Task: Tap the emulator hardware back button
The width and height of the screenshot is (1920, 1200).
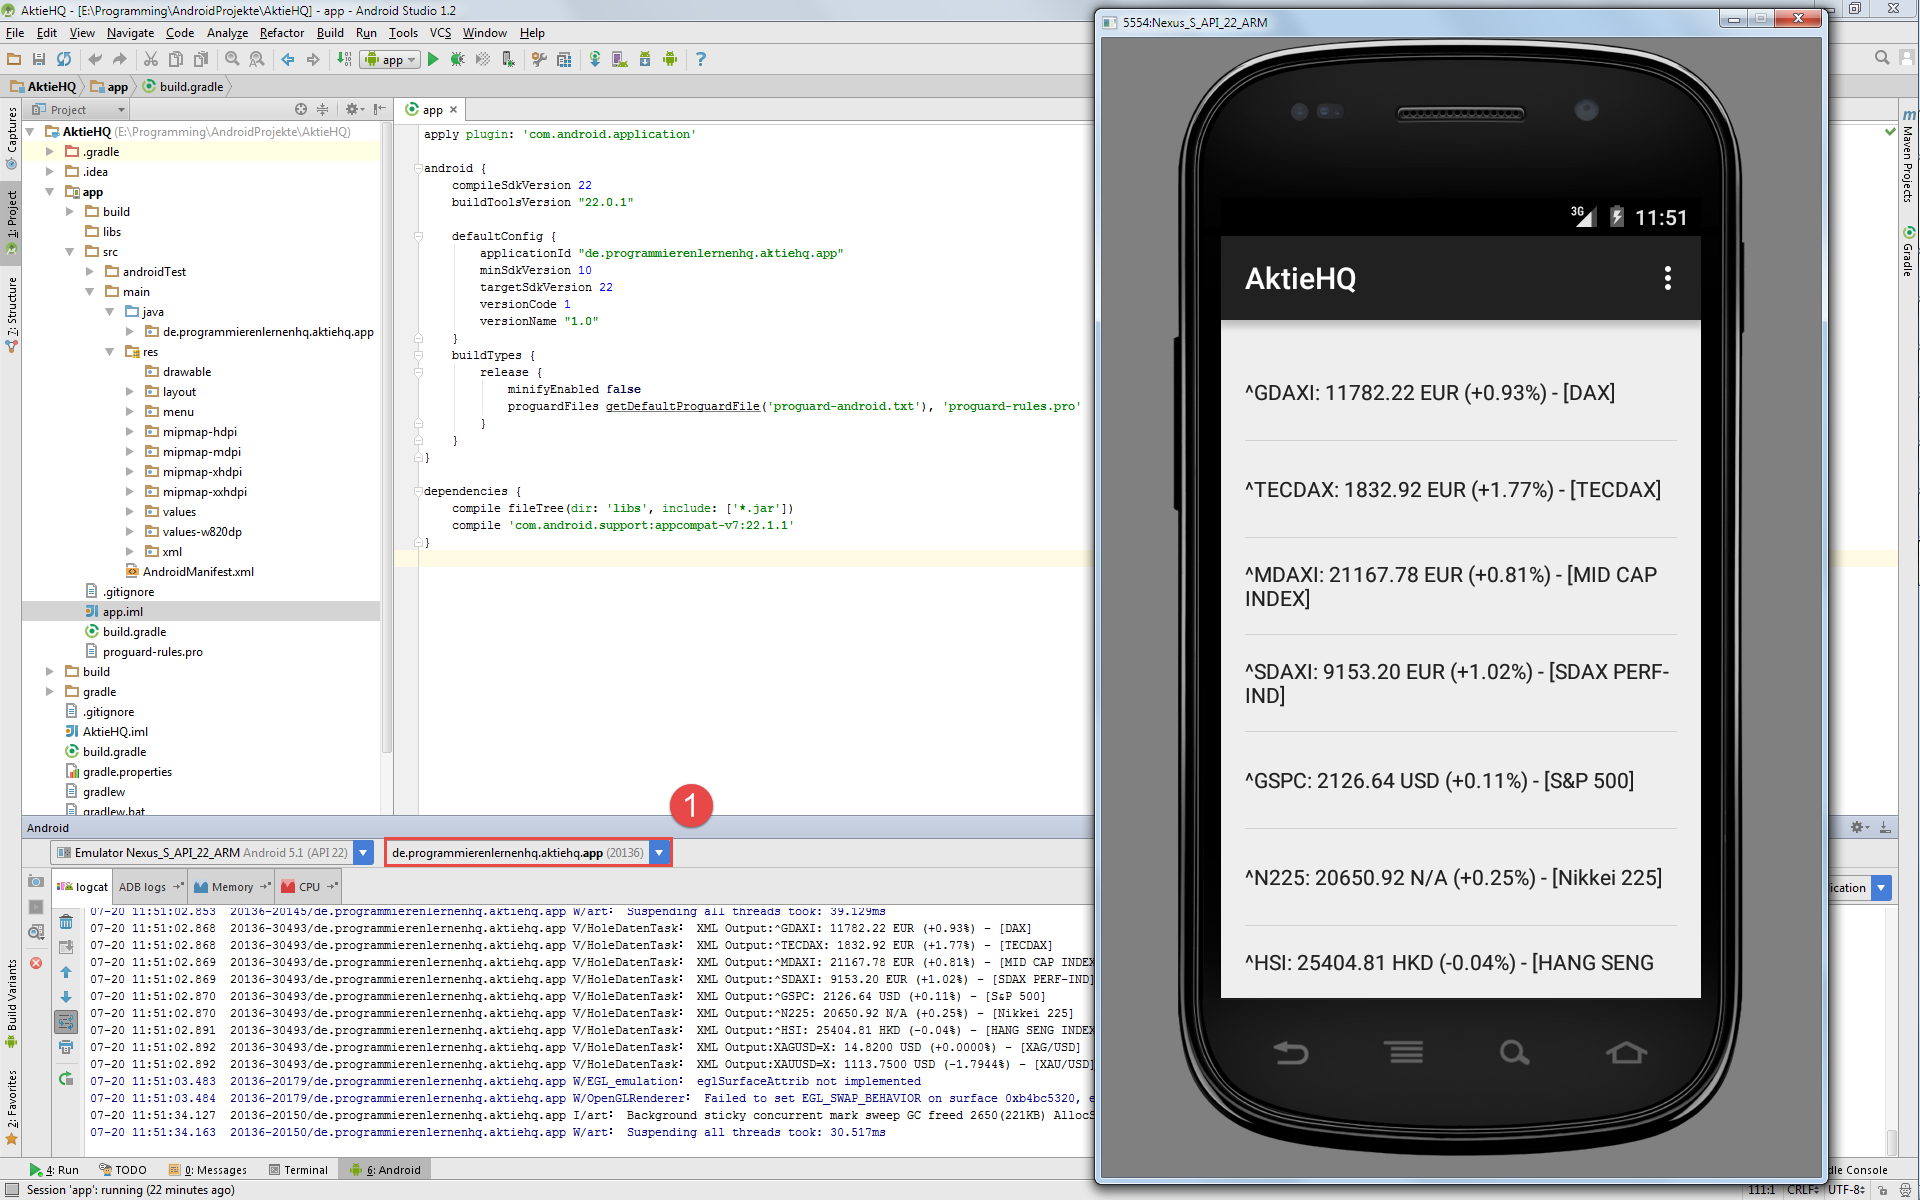Action: pos(1291,1052)
